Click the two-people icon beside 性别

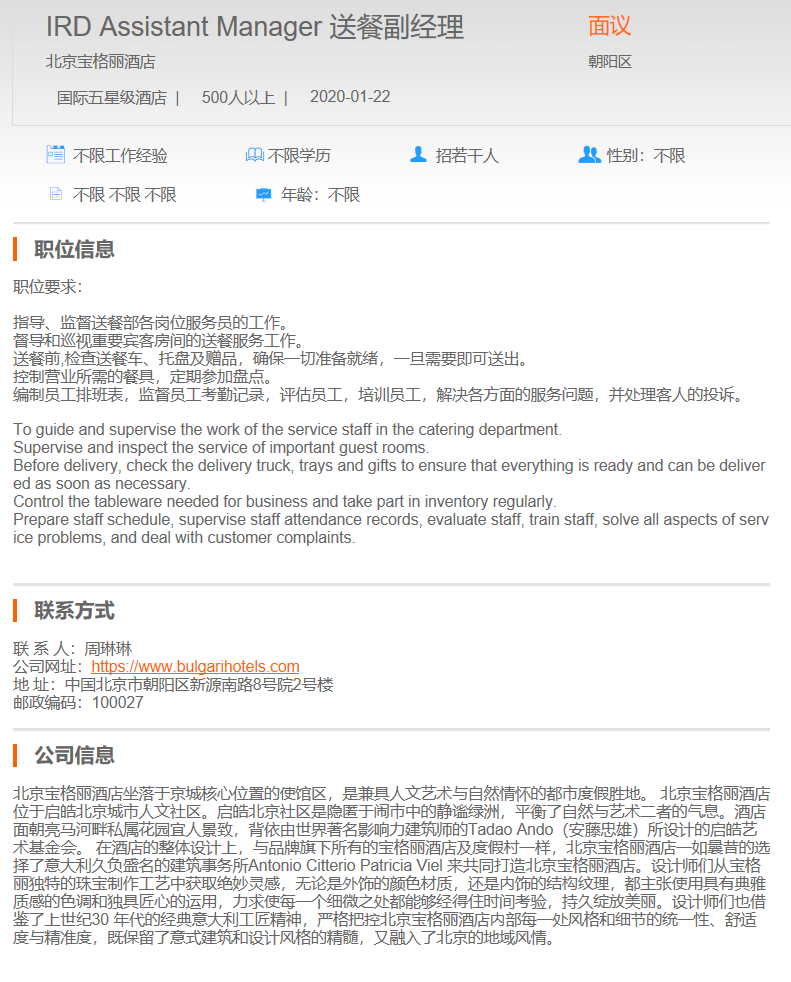coord(589,154)
